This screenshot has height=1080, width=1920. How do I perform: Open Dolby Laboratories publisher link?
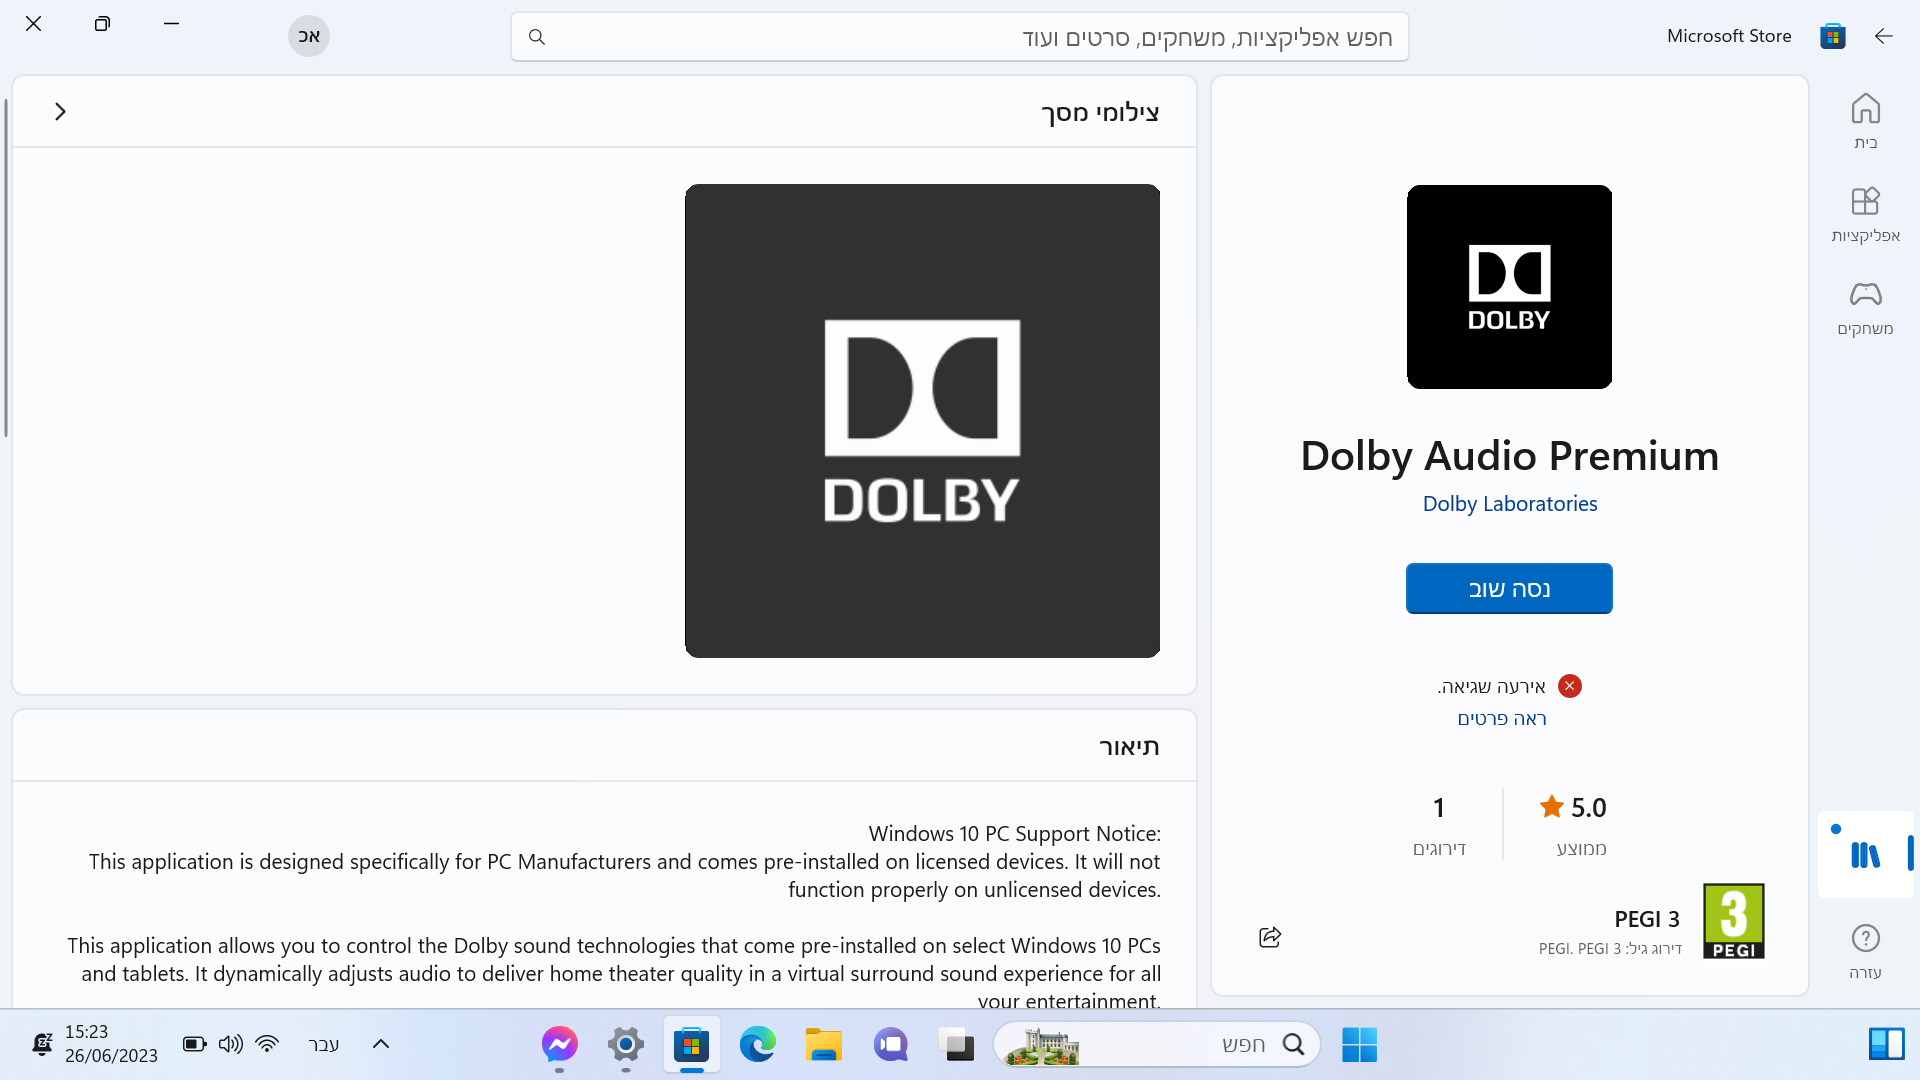pos(1510,504)
